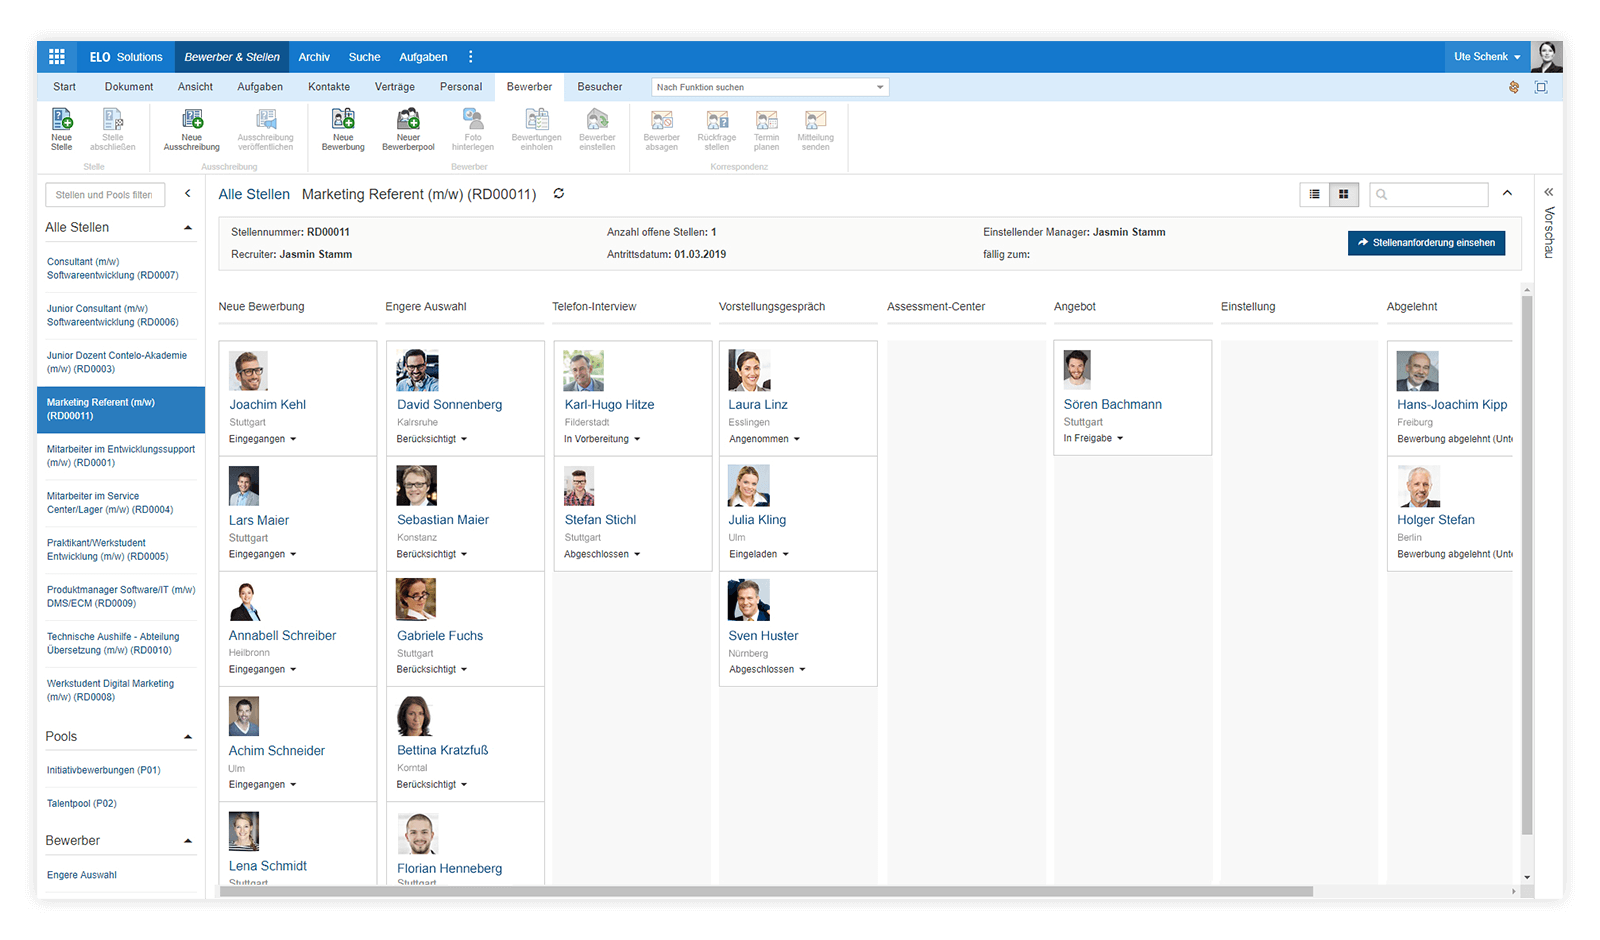Open the app launcher grid icon
The height and width of the screenshot is (940, 1600).
coord(57,57)
